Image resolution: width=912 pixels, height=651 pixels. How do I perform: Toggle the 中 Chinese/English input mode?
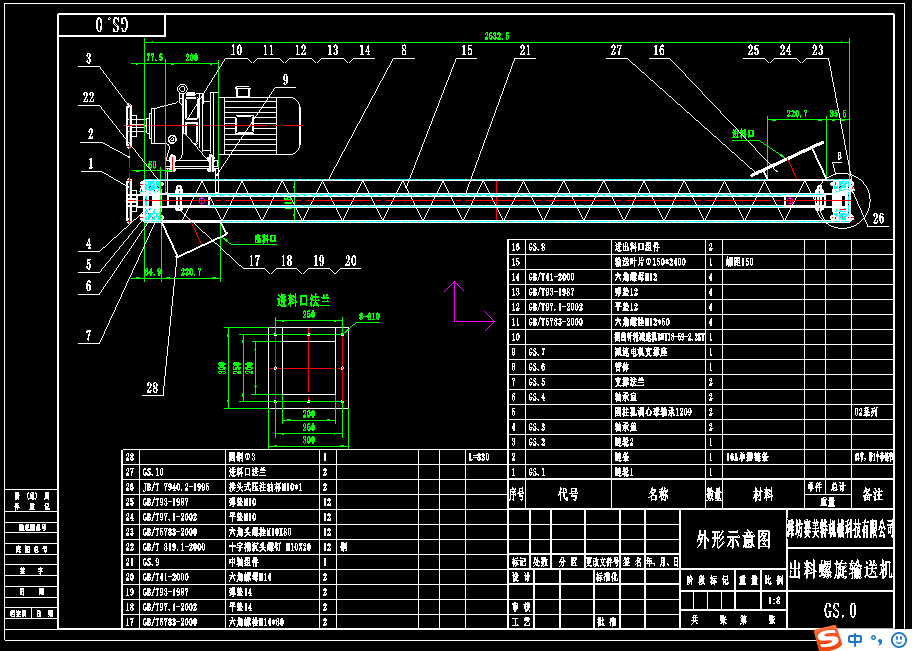pyautogui.click(x=855, y=640)
